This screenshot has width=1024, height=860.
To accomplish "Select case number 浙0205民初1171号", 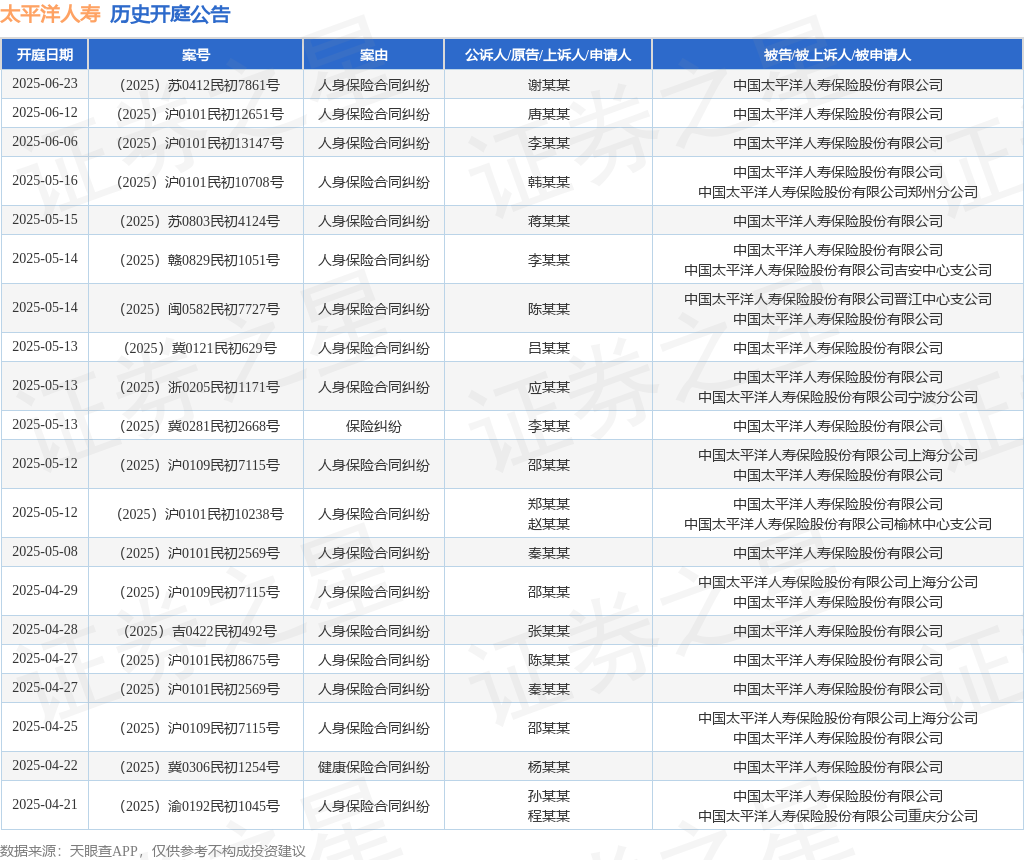I will tap(199, 387).
